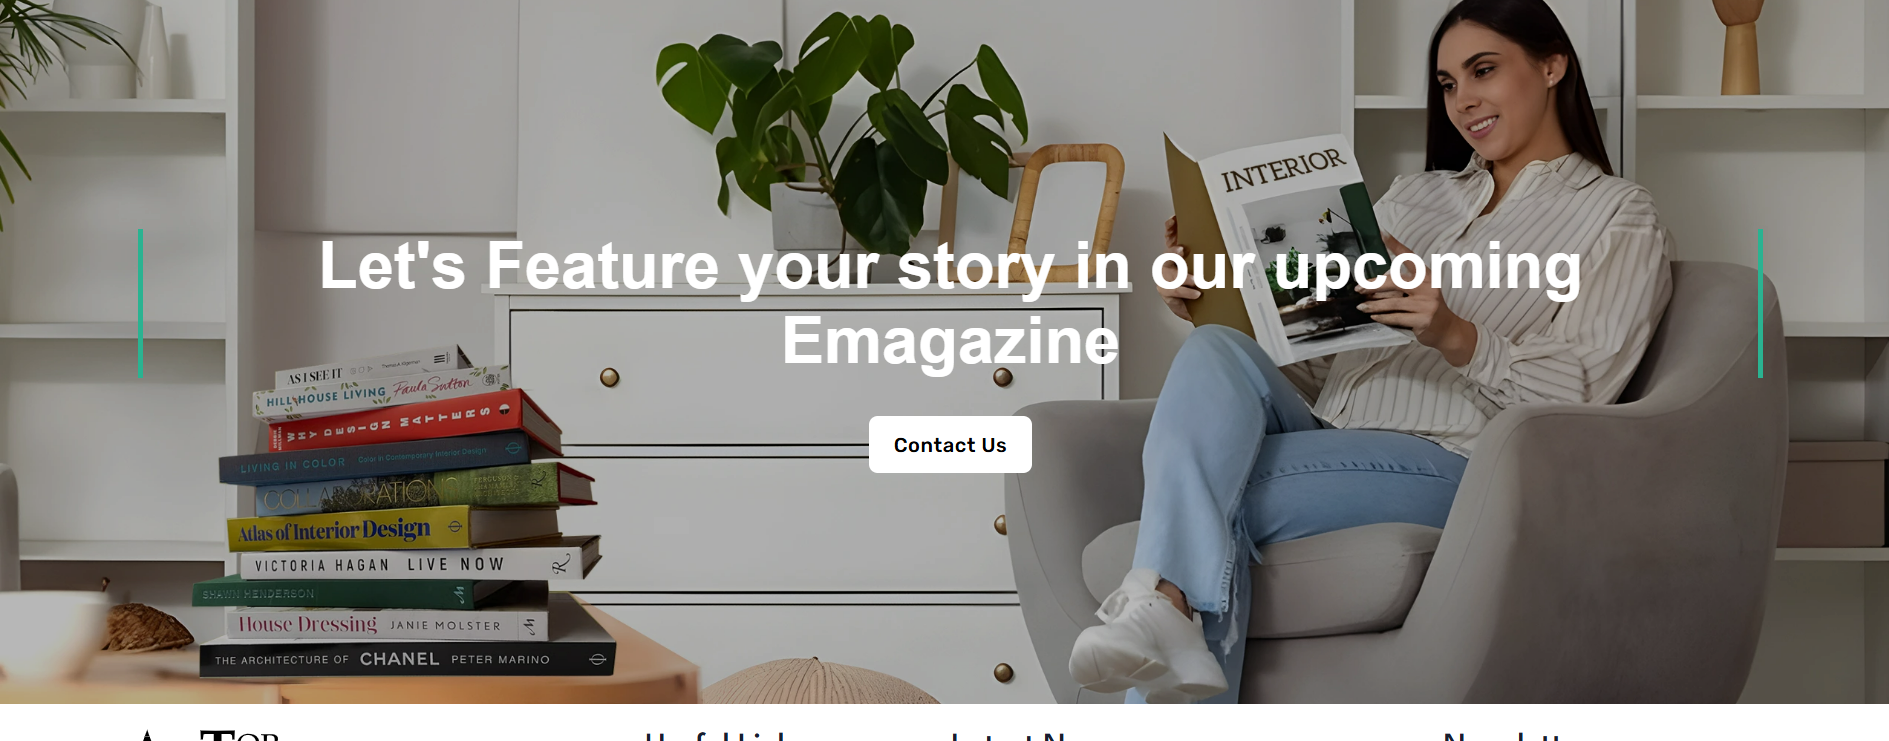Click the footer site logo at bottom left
1889x741 pixels.
(208, 735)
